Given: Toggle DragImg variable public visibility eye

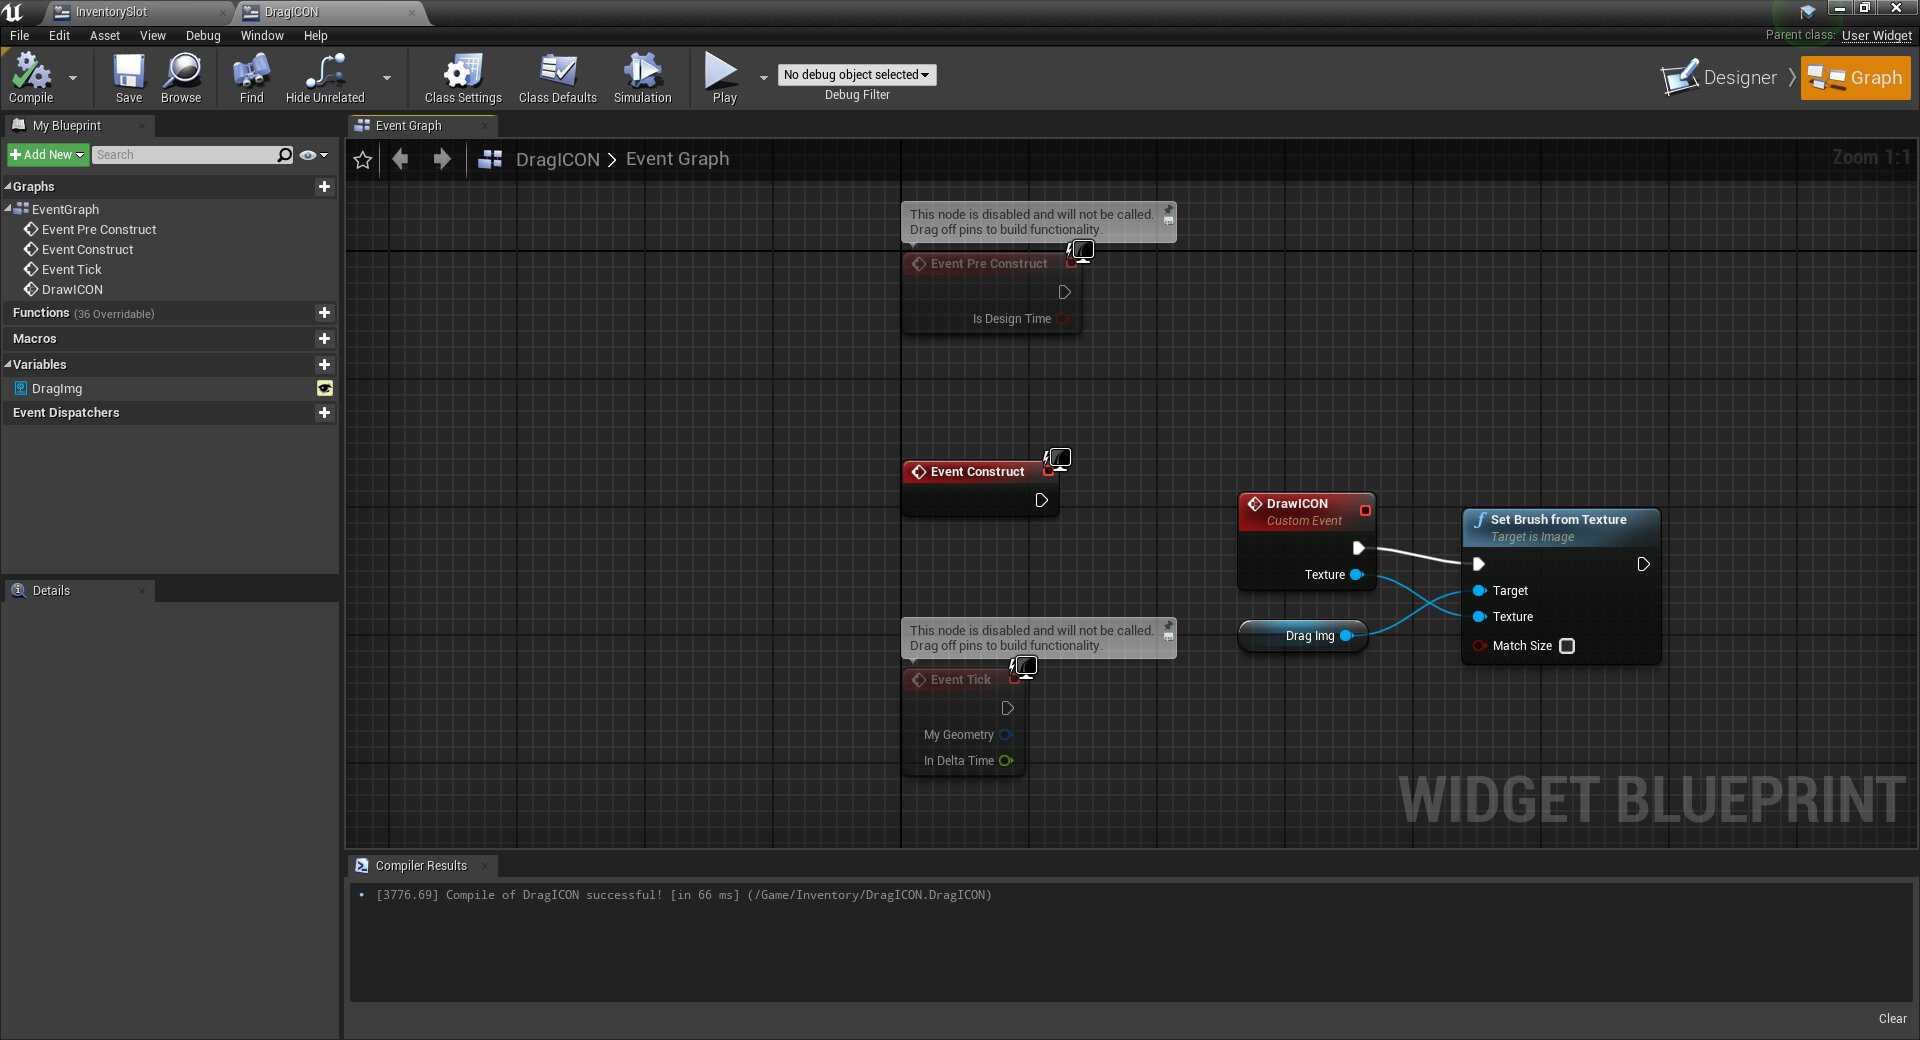Looking at the screenshot, I should pyautogui.click(x=325, y=389).
